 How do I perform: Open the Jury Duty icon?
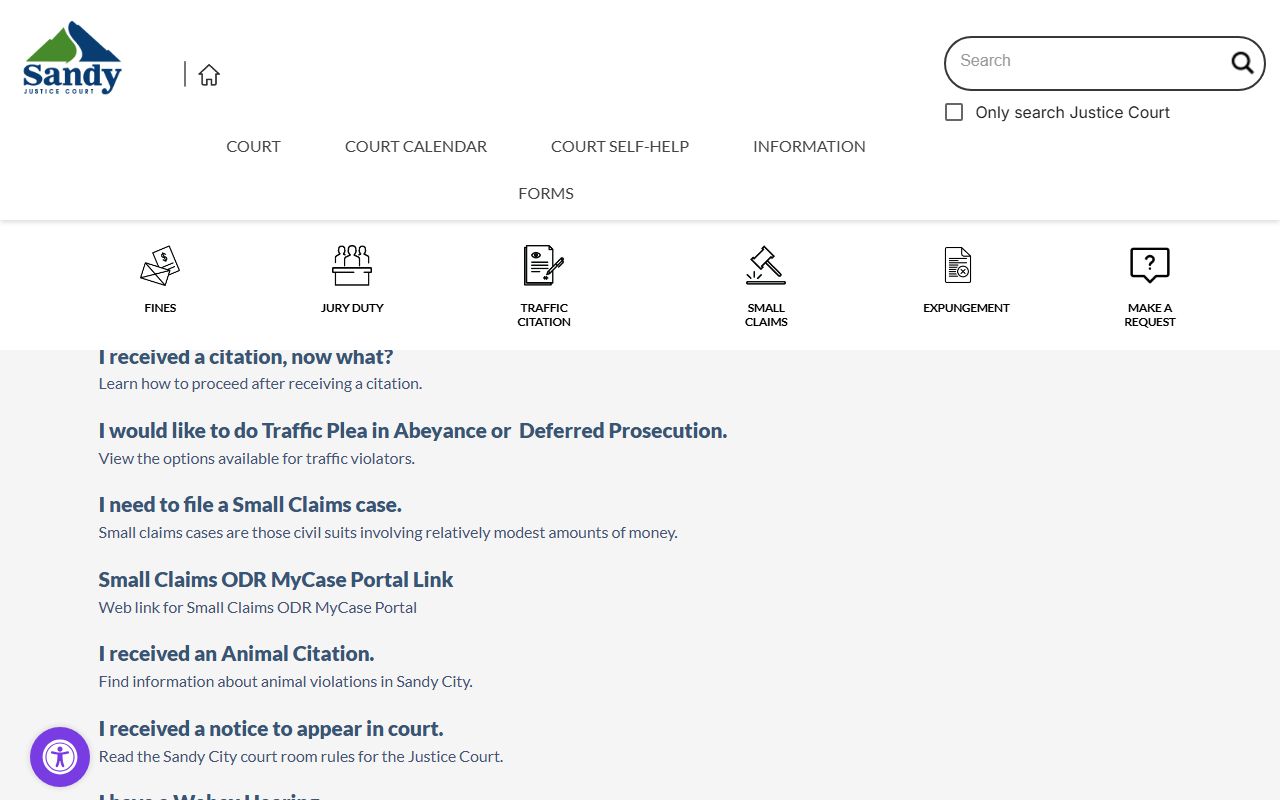(x=352, y=266)
